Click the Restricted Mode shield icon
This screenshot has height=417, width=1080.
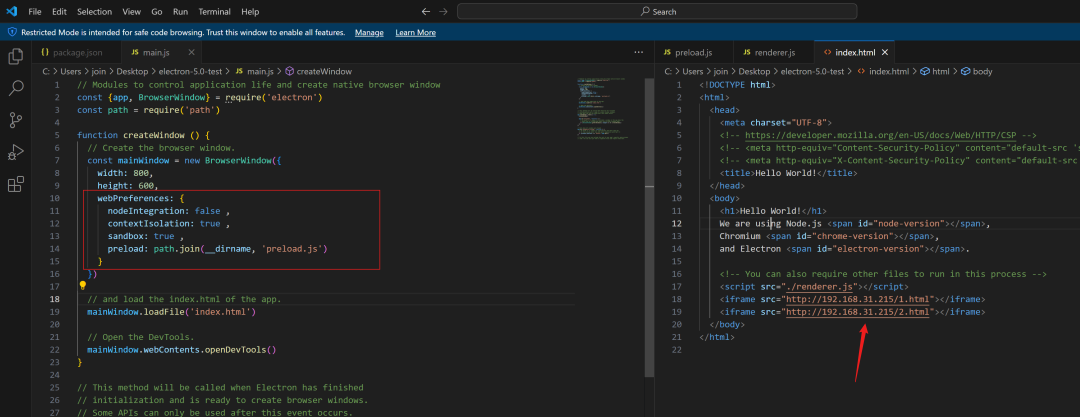pos(12,32)
